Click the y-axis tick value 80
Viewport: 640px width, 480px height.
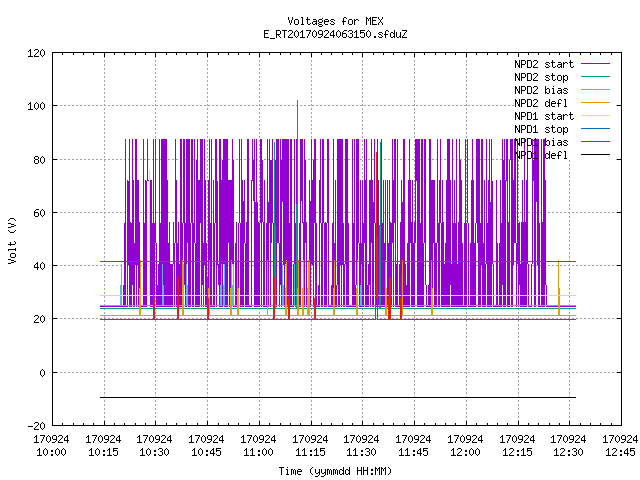coord(39,160)
